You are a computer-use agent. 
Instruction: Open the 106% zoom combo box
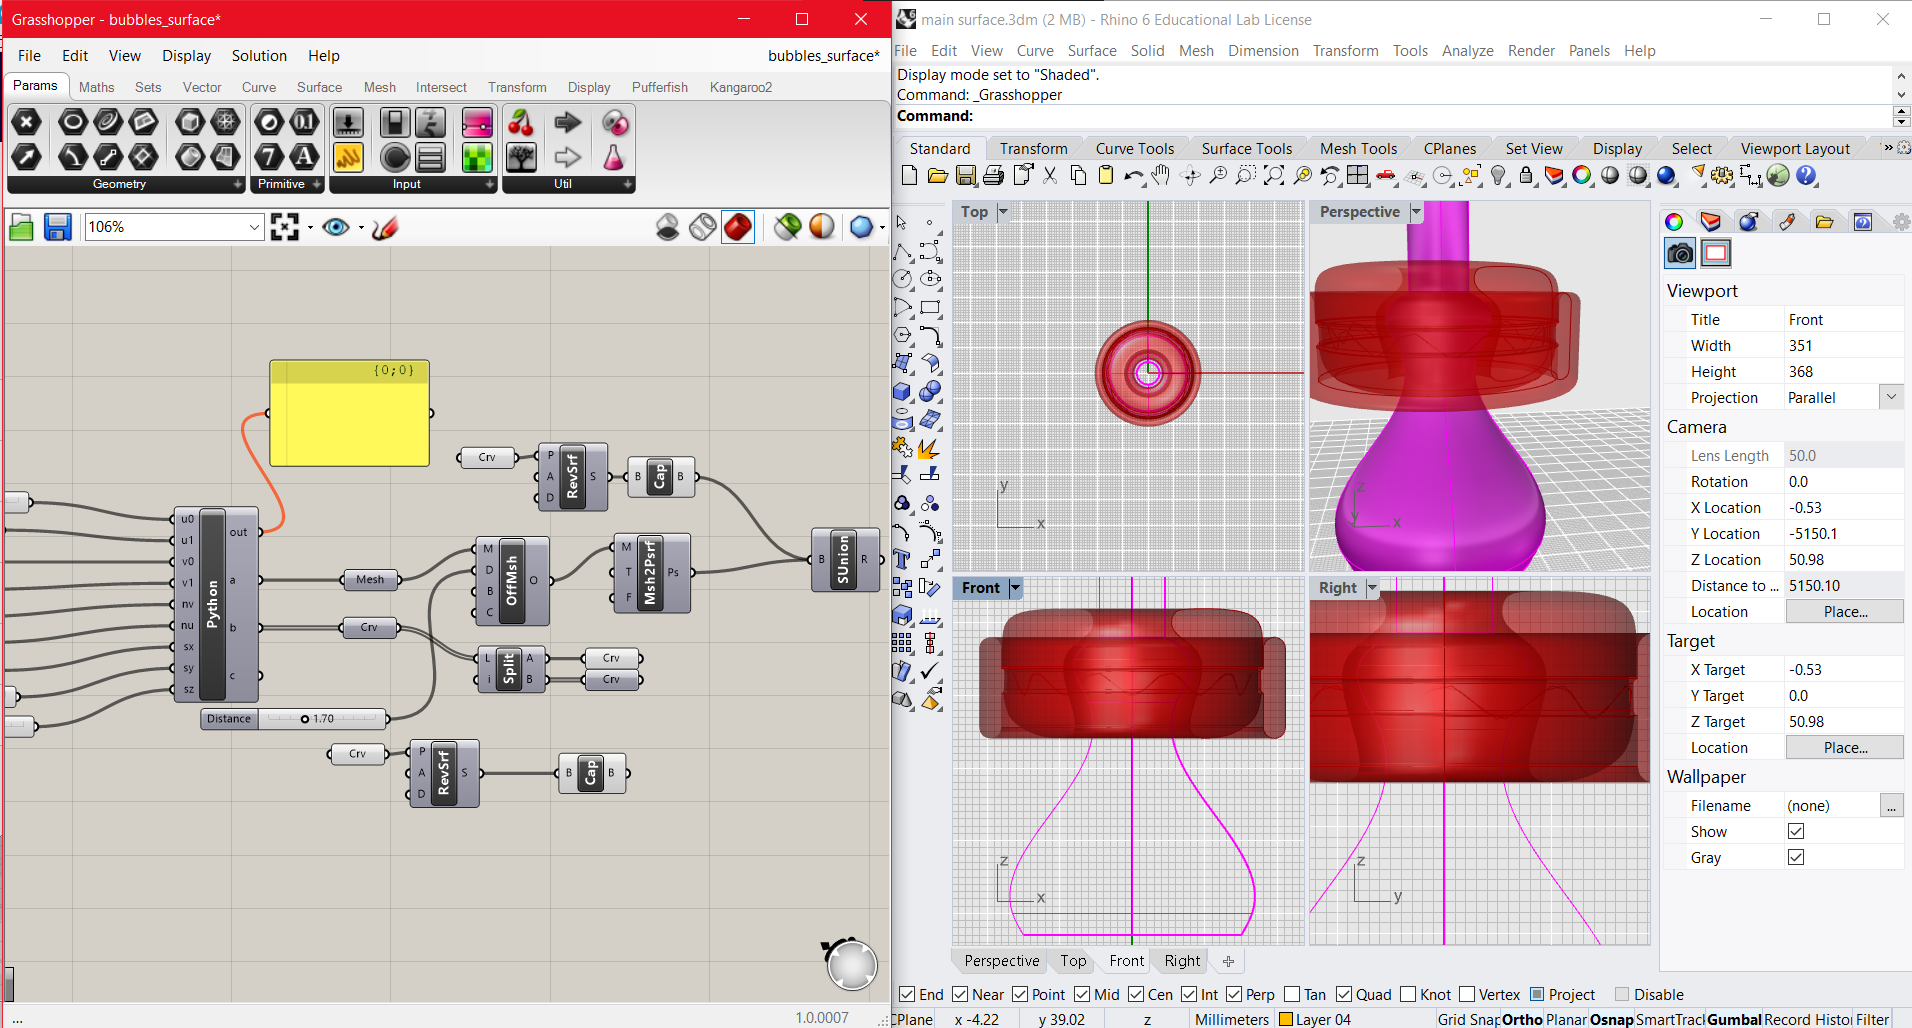click(x=174, y=227)
